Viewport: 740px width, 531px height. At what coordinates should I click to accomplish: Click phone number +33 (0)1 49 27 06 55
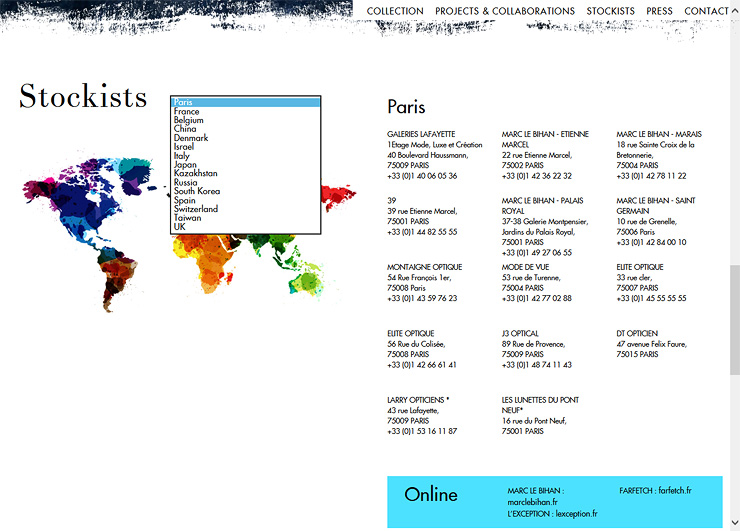(537, 253)
